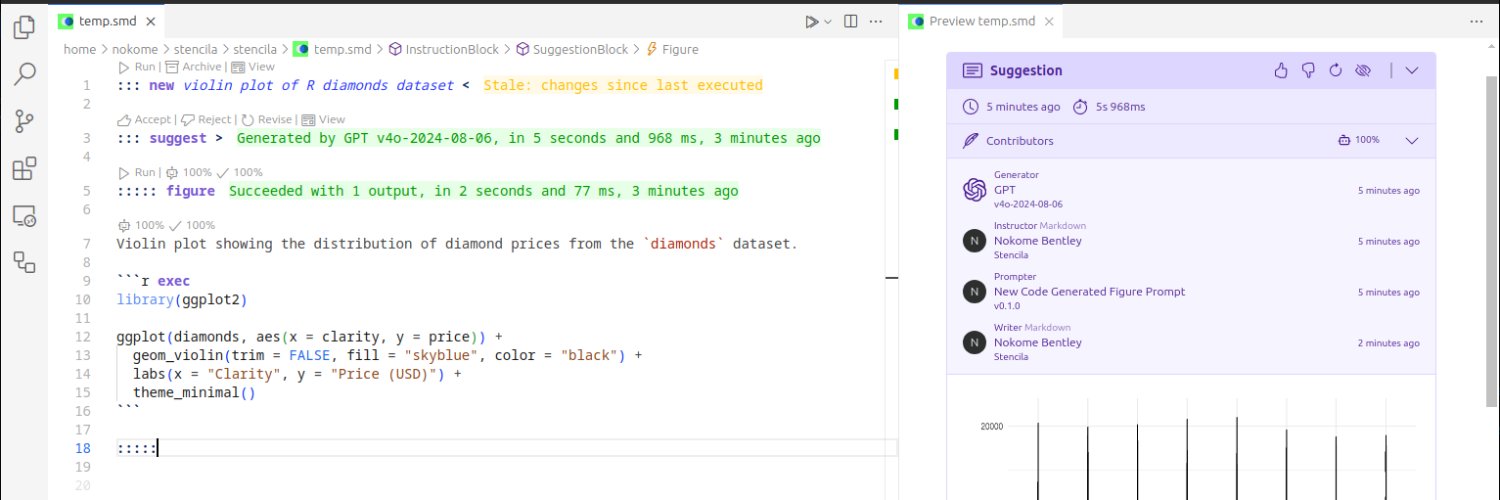Image resolution: width=1500 pixels, height=500 pixels.
Task: Accept the suggestion via code lens
Action: (145, 119)
